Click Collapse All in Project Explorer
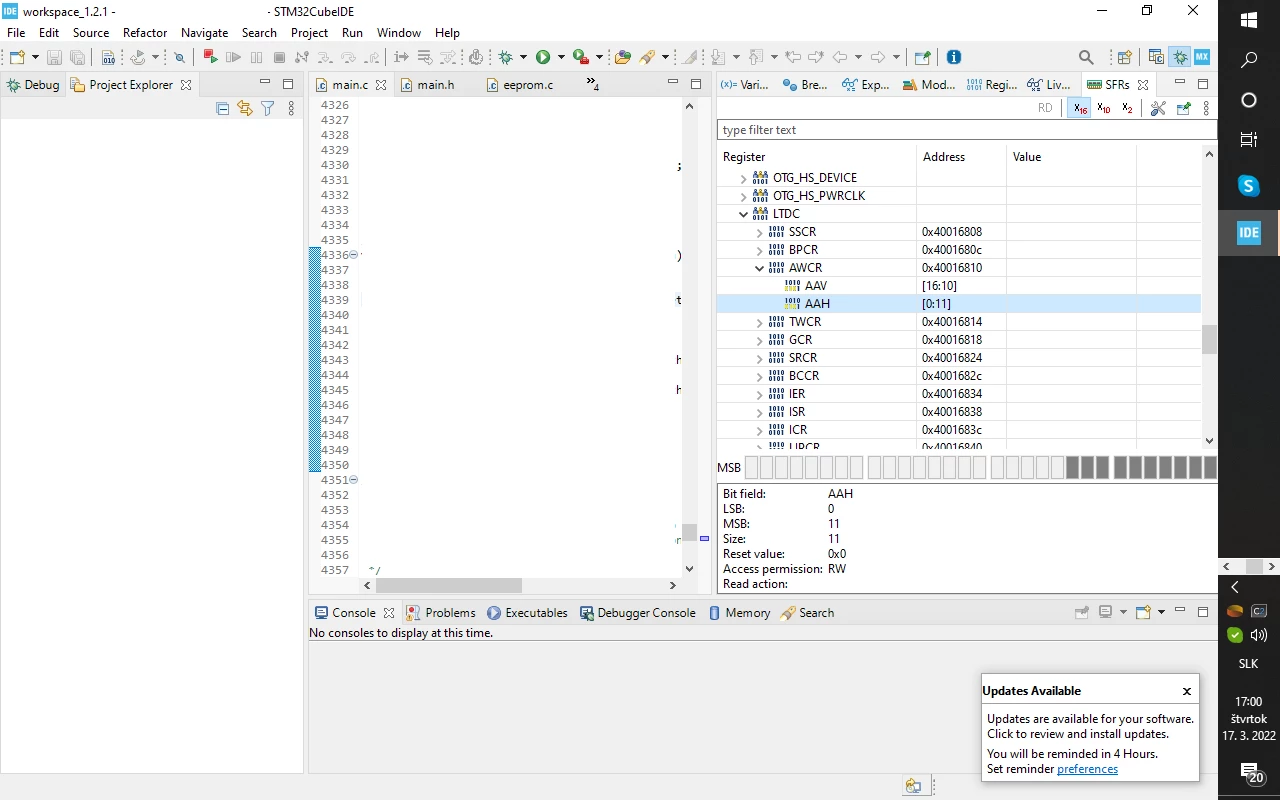This screenshot has width=1280, height=800. pyautogui.click(x=222, y=108)
